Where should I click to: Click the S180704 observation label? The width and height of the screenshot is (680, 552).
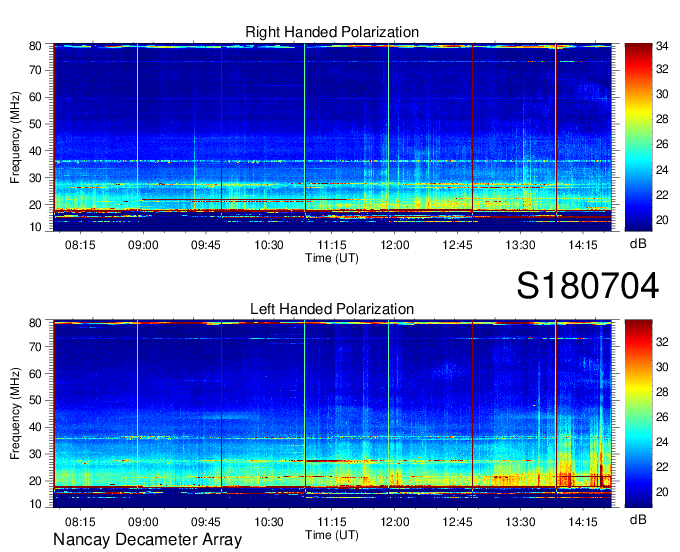(x=588, y=286)
